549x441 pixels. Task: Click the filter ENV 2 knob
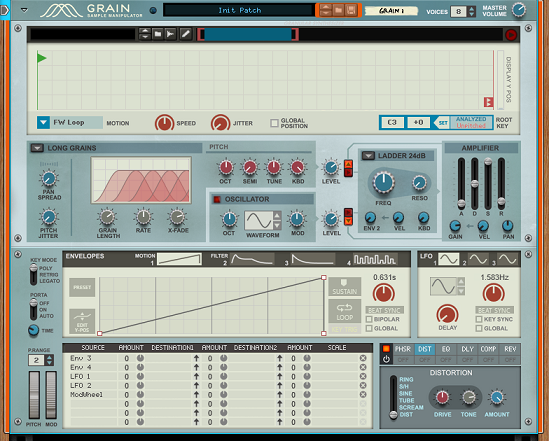[x=370, y=218]
